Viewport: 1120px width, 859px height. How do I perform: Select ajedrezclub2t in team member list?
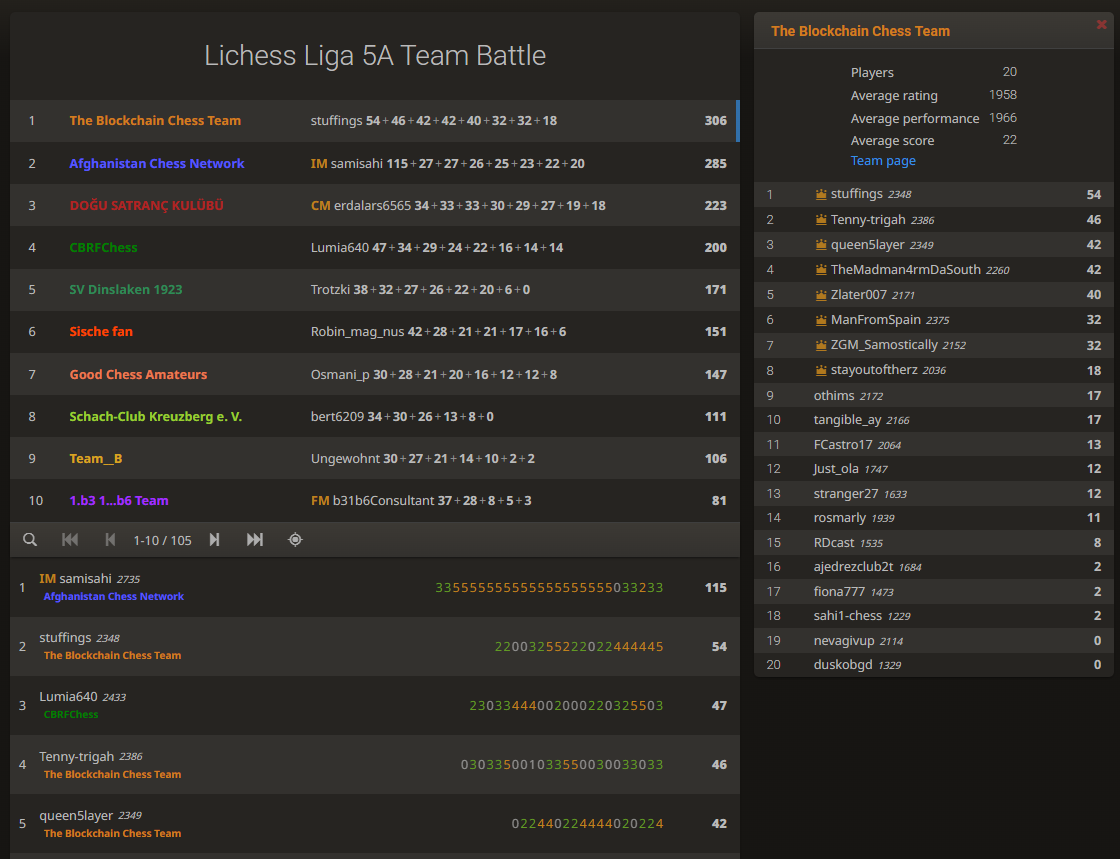point(933,567)
